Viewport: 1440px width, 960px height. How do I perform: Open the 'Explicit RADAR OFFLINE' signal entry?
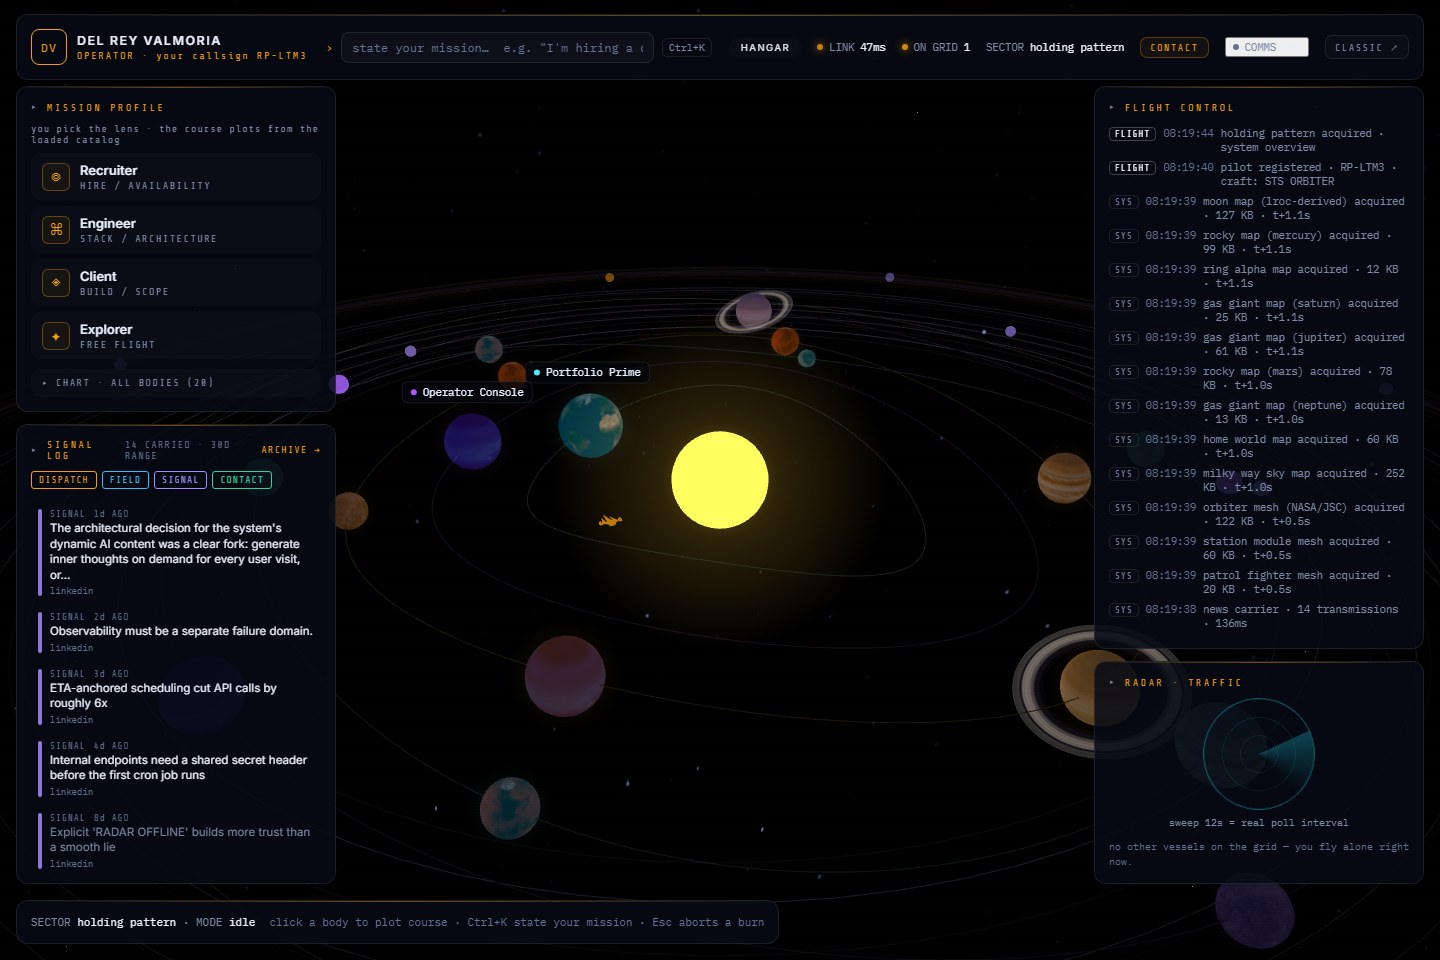coord(180,840)
